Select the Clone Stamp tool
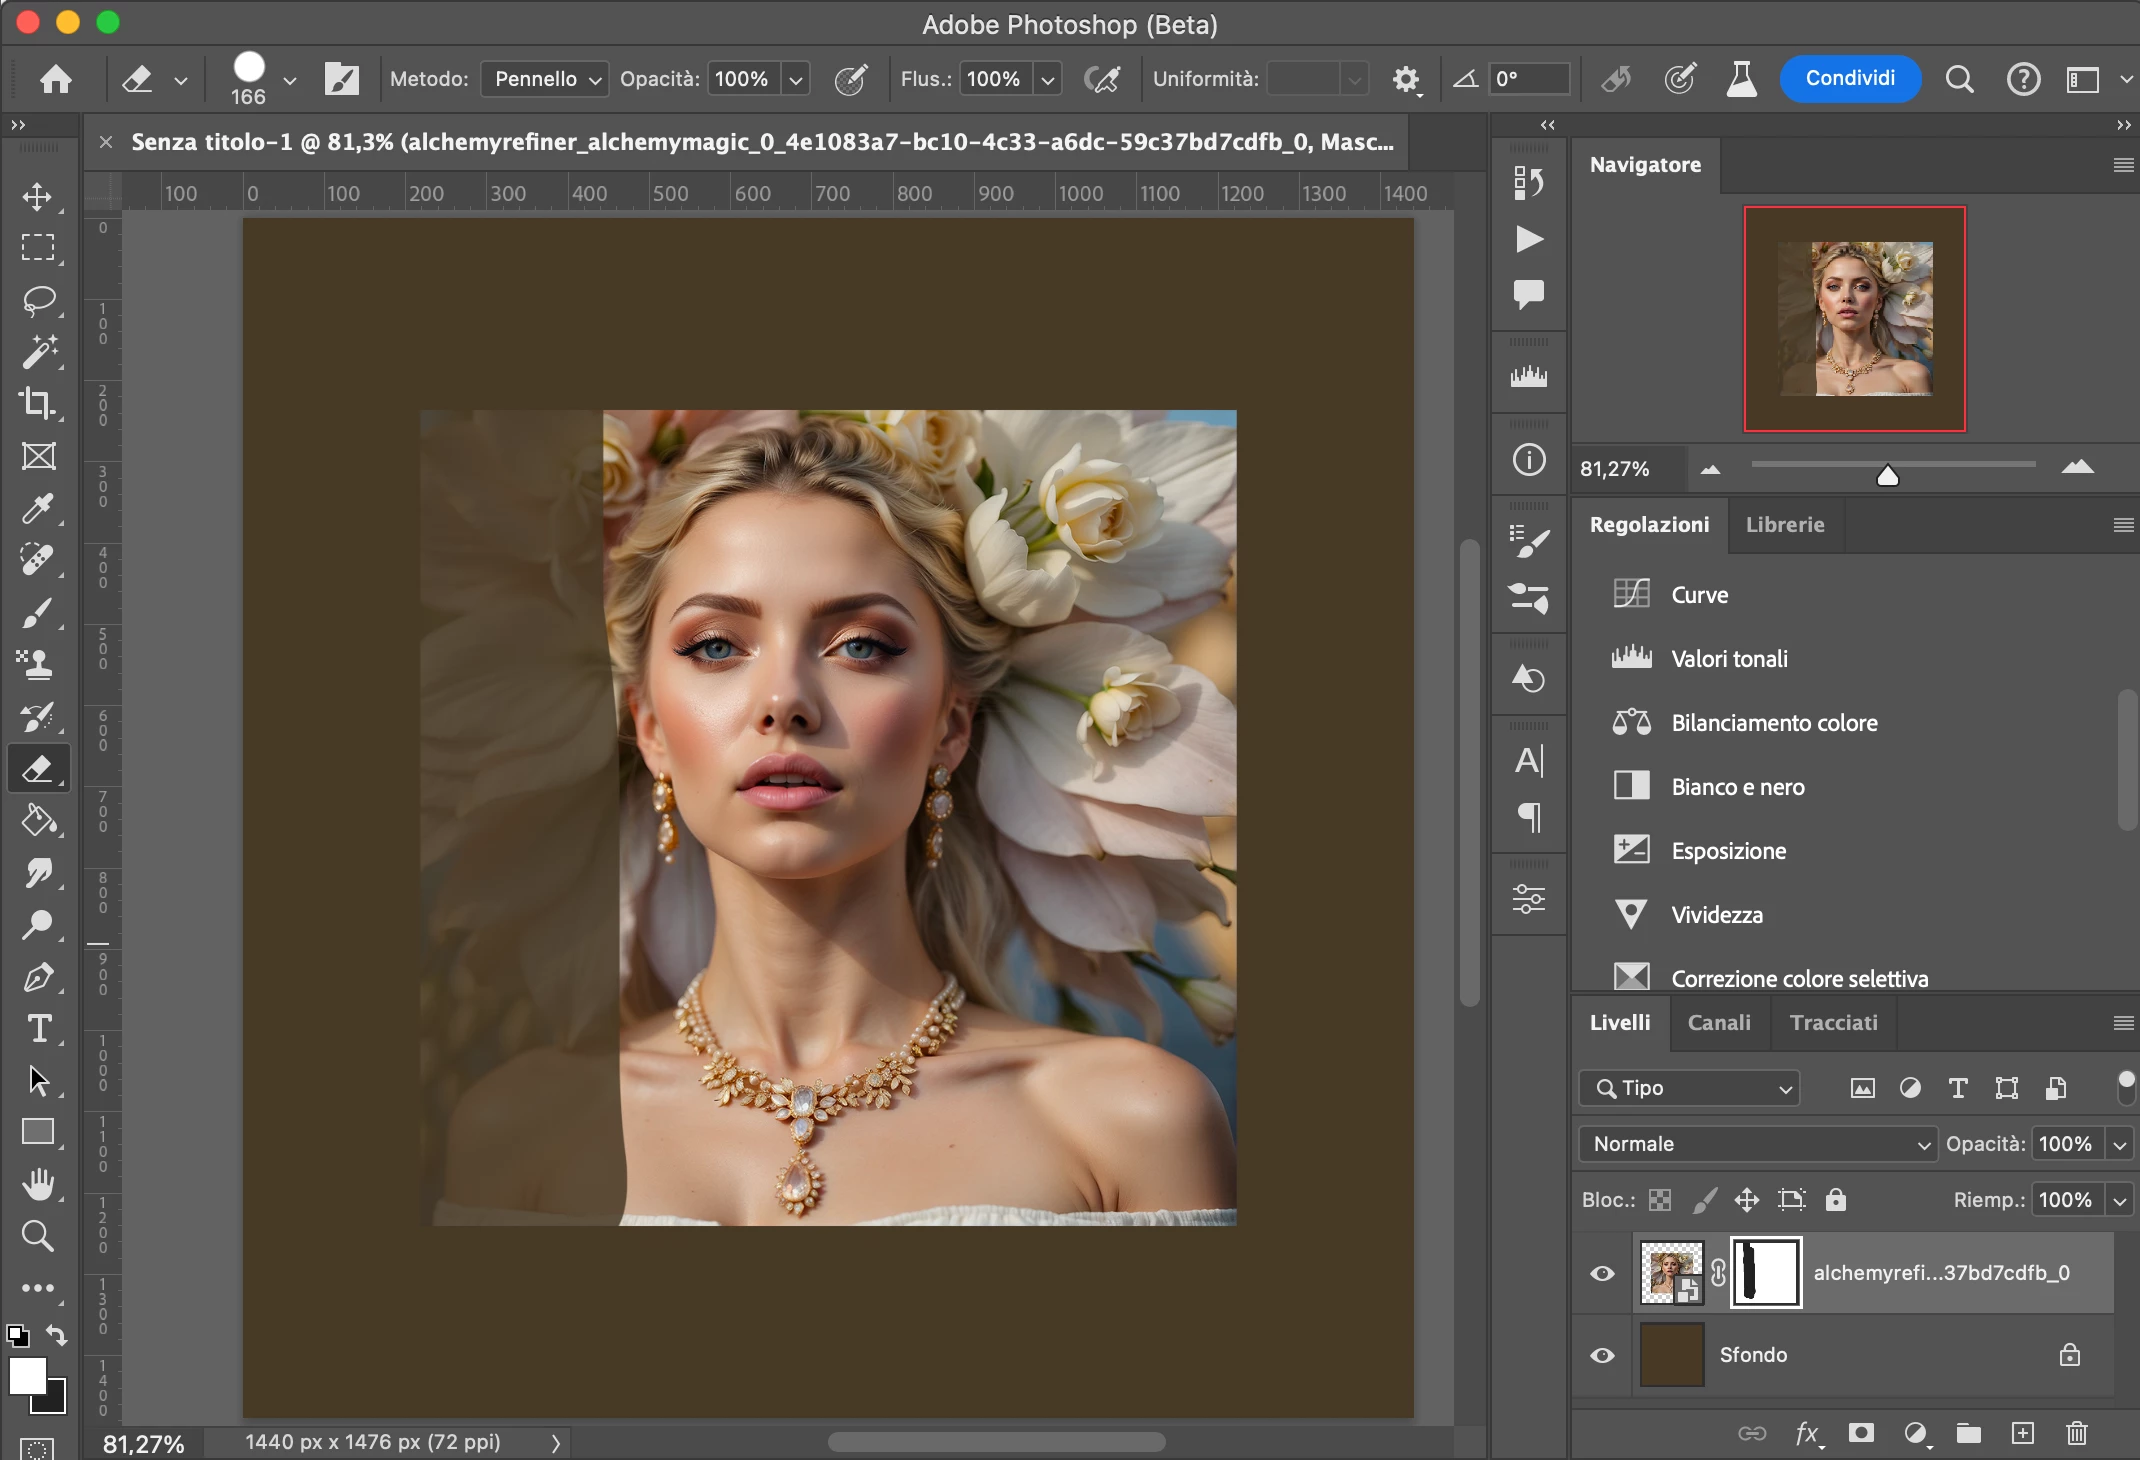This screenshot has height=1460, width=2140. click(x=37, y=664)
